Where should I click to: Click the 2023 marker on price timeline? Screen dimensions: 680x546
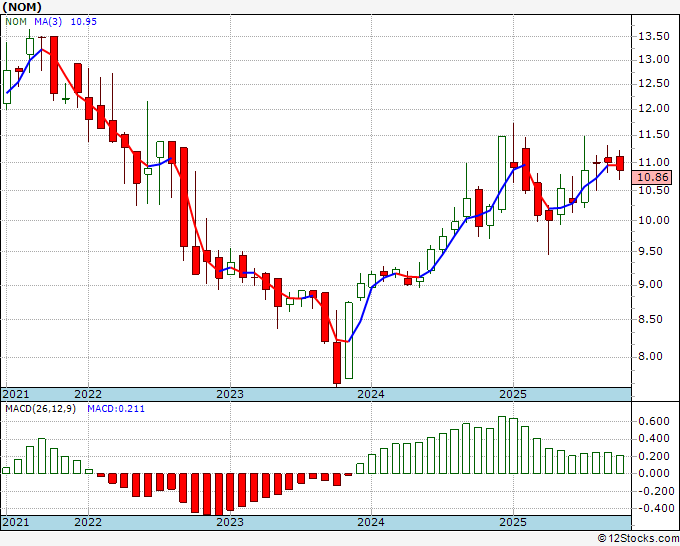coord(230,394)
